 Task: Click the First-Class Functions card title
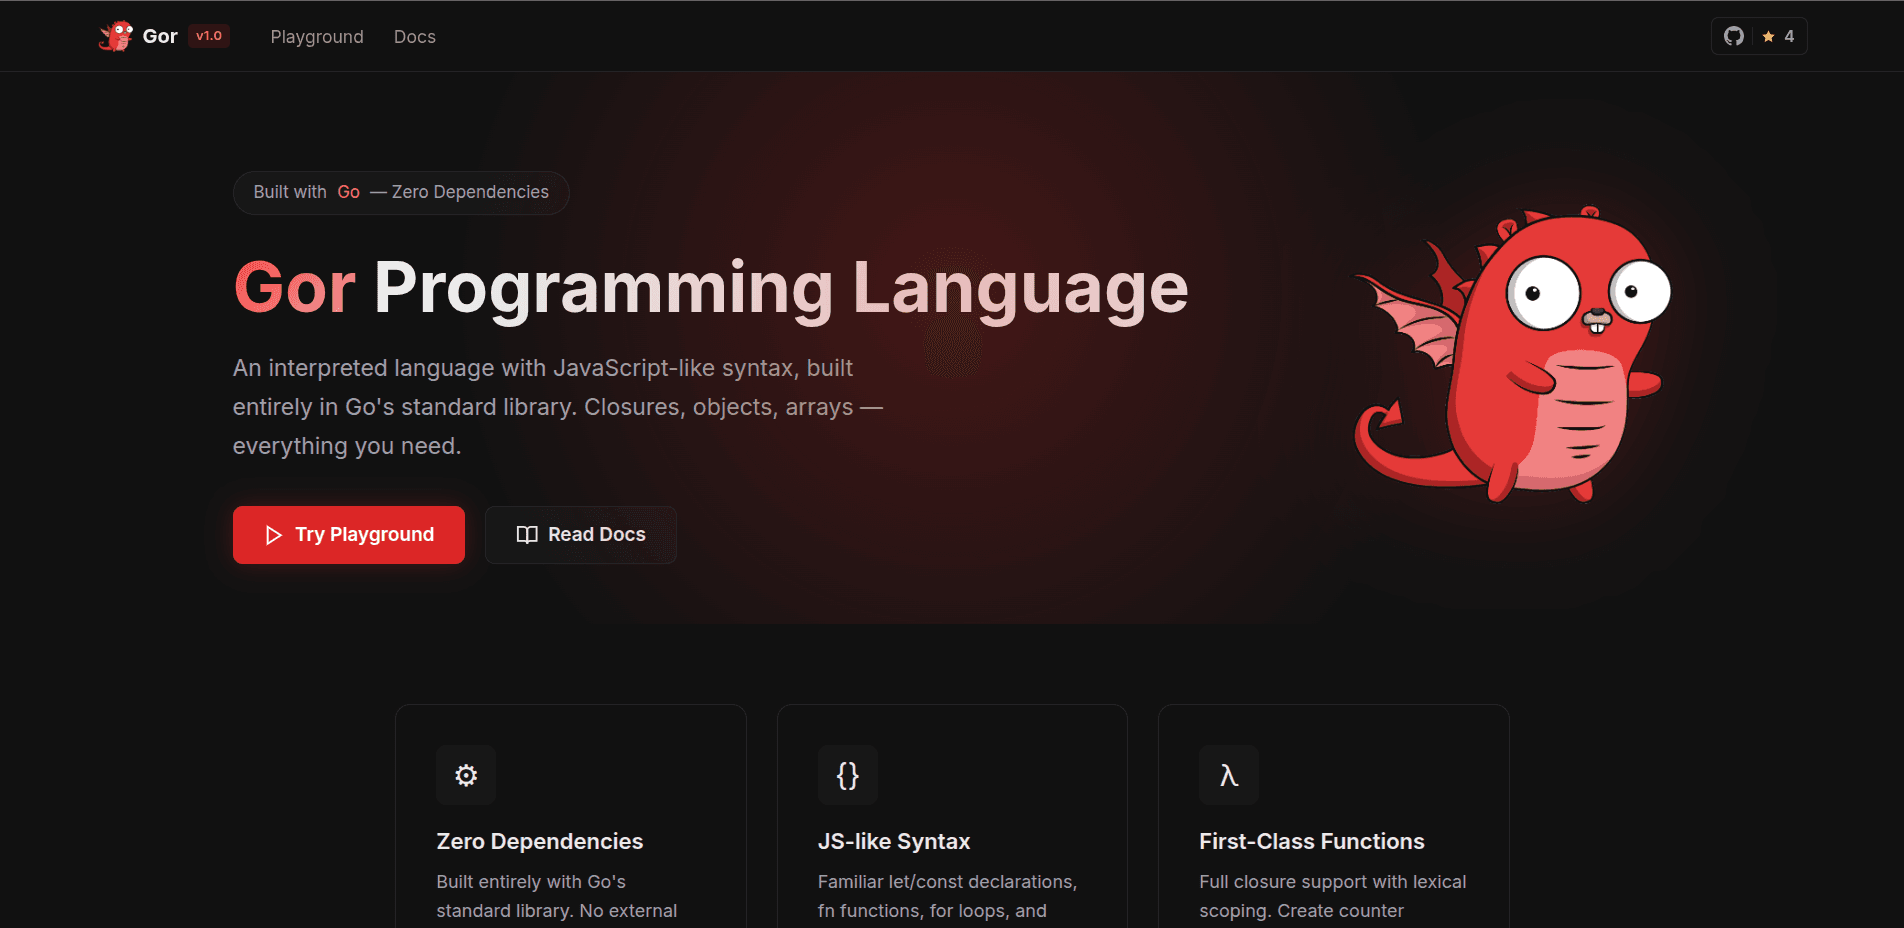click(1312, 842)
